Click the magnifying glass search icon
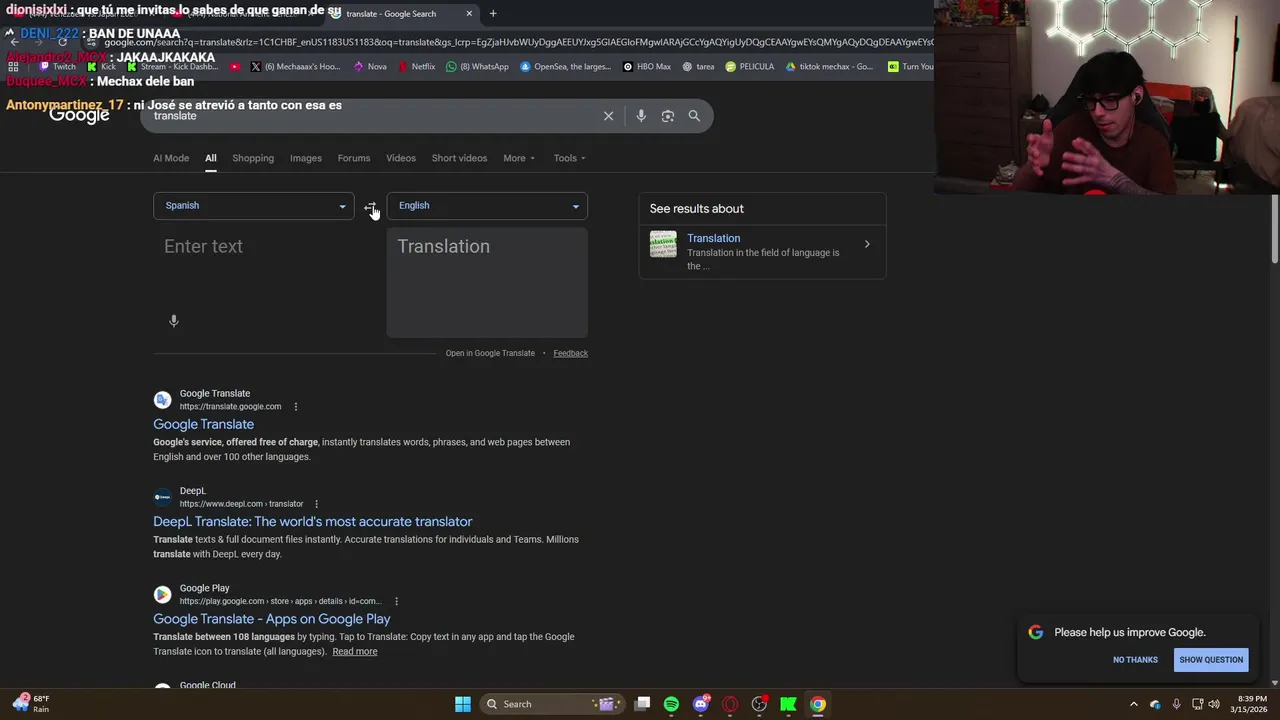Screen dimensions: 1280x720 [x=694, y=116]
